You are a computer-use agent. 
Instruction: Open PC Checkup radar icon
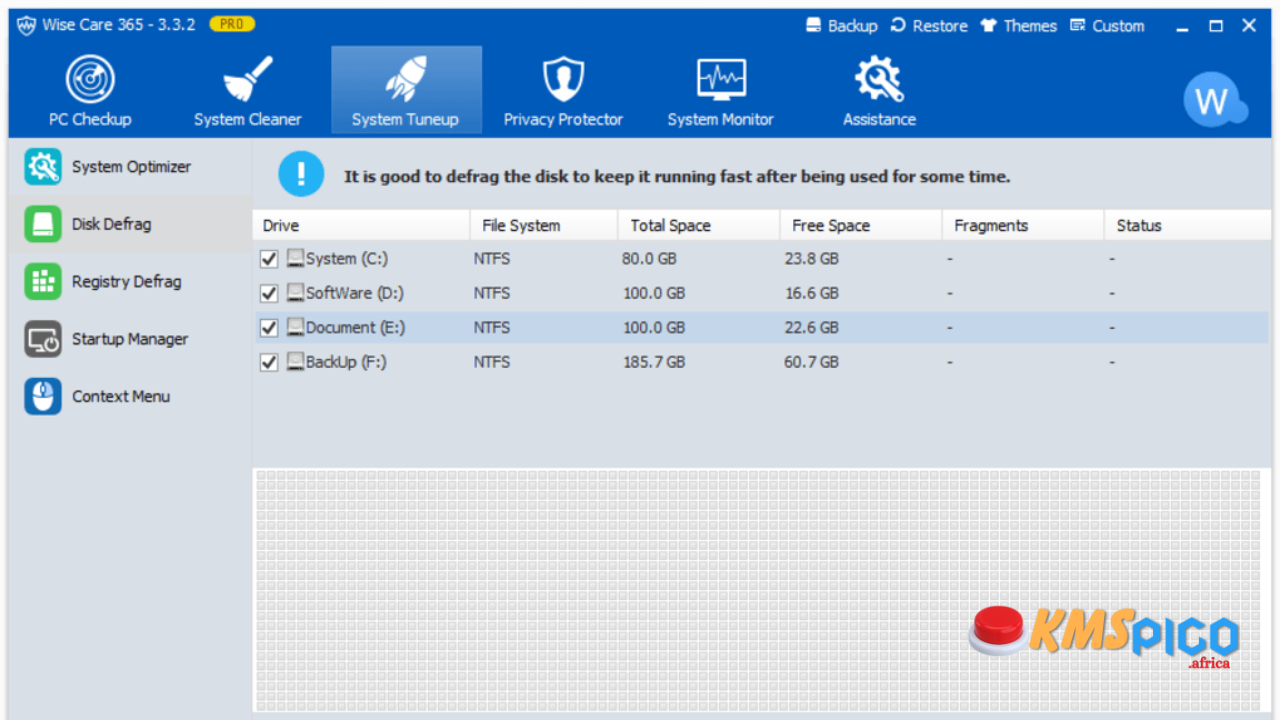pos(90,79)
